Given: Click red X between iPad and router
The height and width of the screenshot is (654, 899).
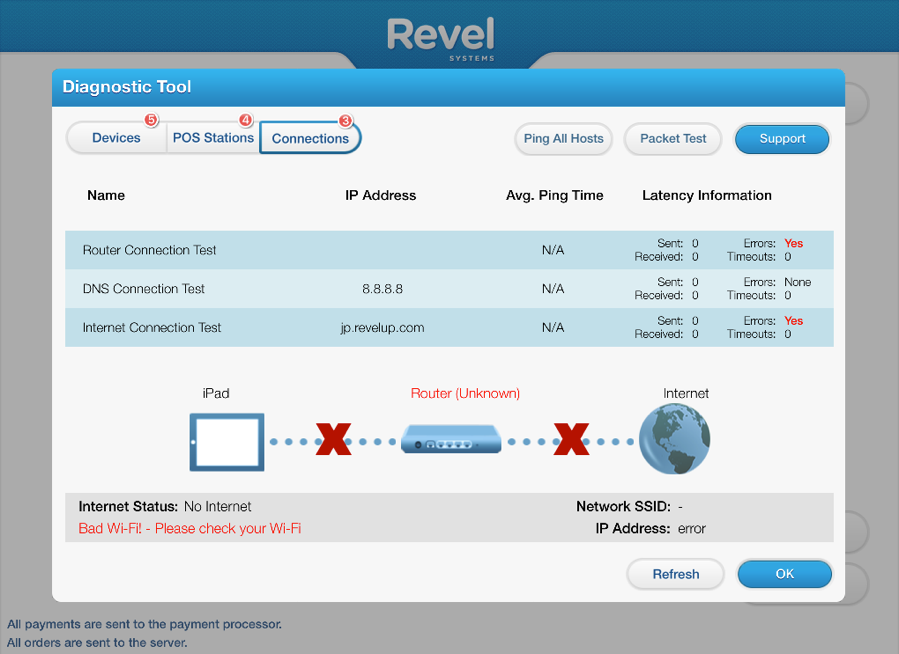Looking at the screenshot, I should pos(334,439).
